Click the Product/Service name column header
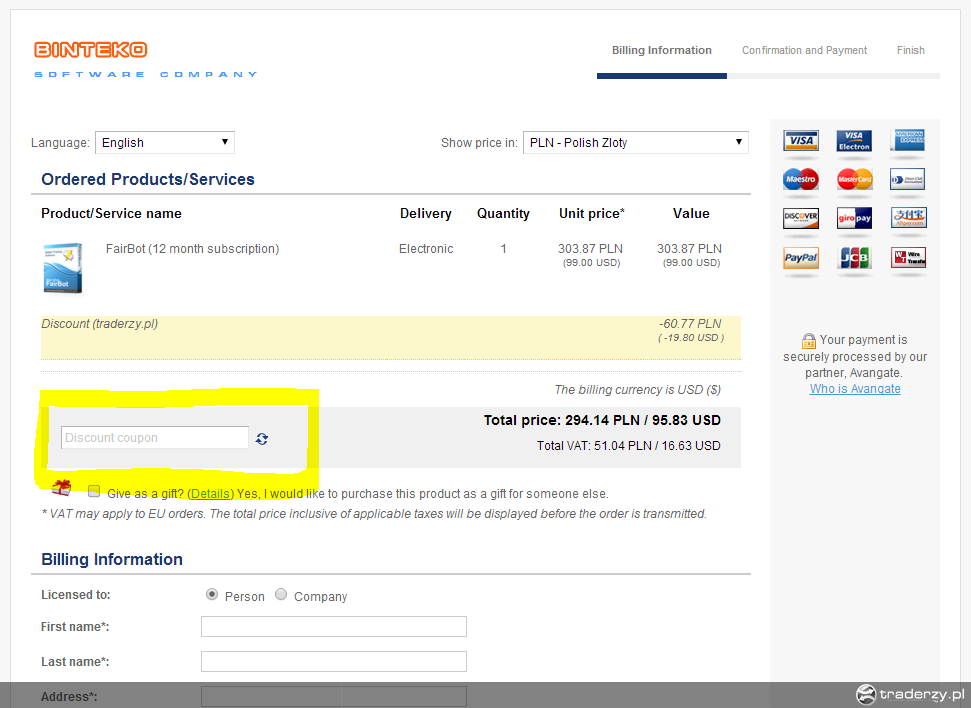 tap(111, 214)
